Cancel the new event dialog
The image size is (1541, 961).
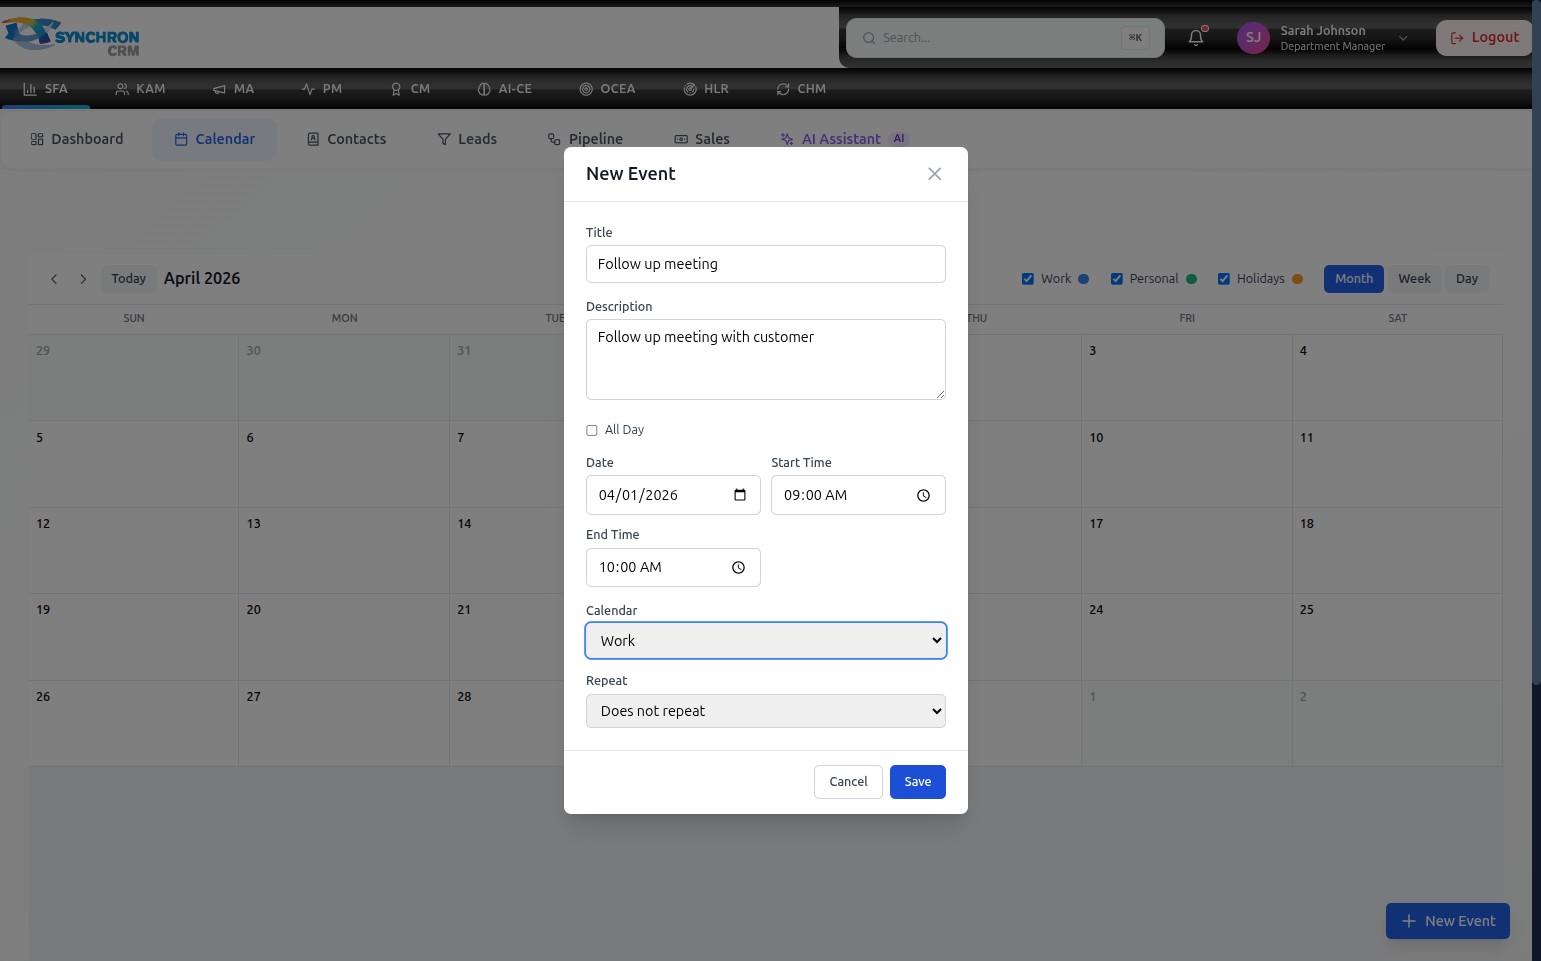(848, 782)
